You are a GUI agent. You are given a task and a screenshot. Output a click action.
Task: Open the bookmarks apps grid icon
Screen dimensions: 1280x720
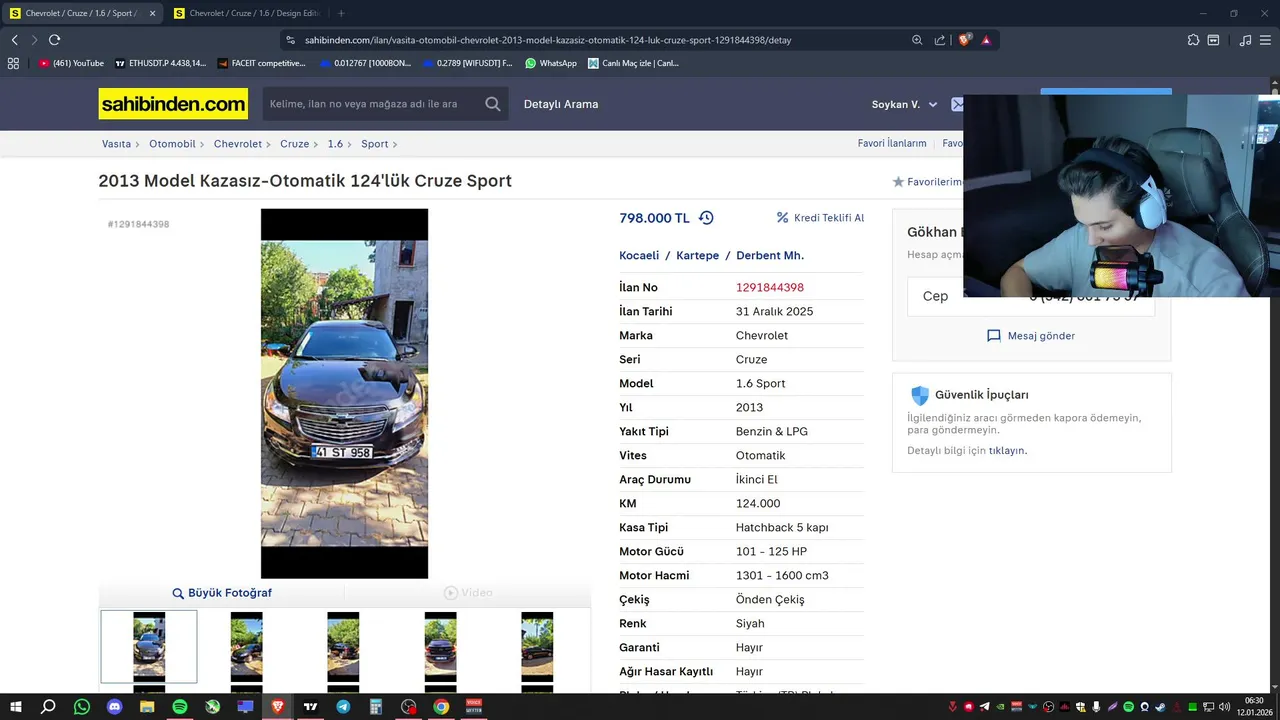[13, 63]
